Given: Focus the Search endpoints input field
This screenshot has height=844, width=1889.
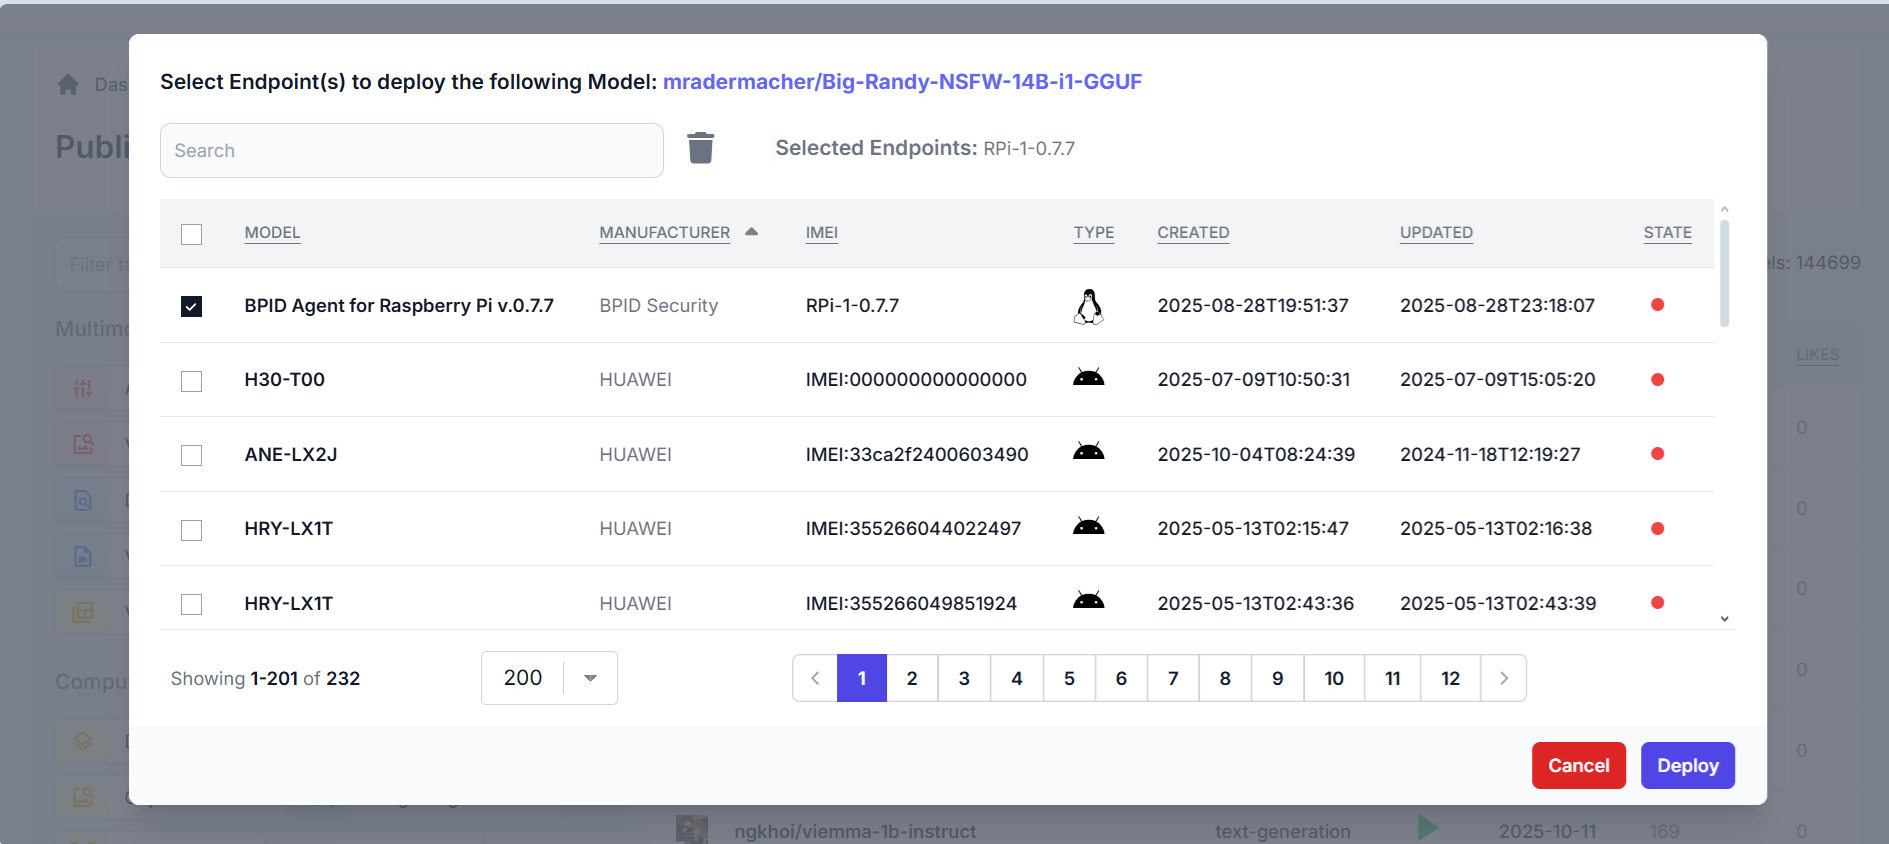Looking at the screenshot, I should coord(411,150).
